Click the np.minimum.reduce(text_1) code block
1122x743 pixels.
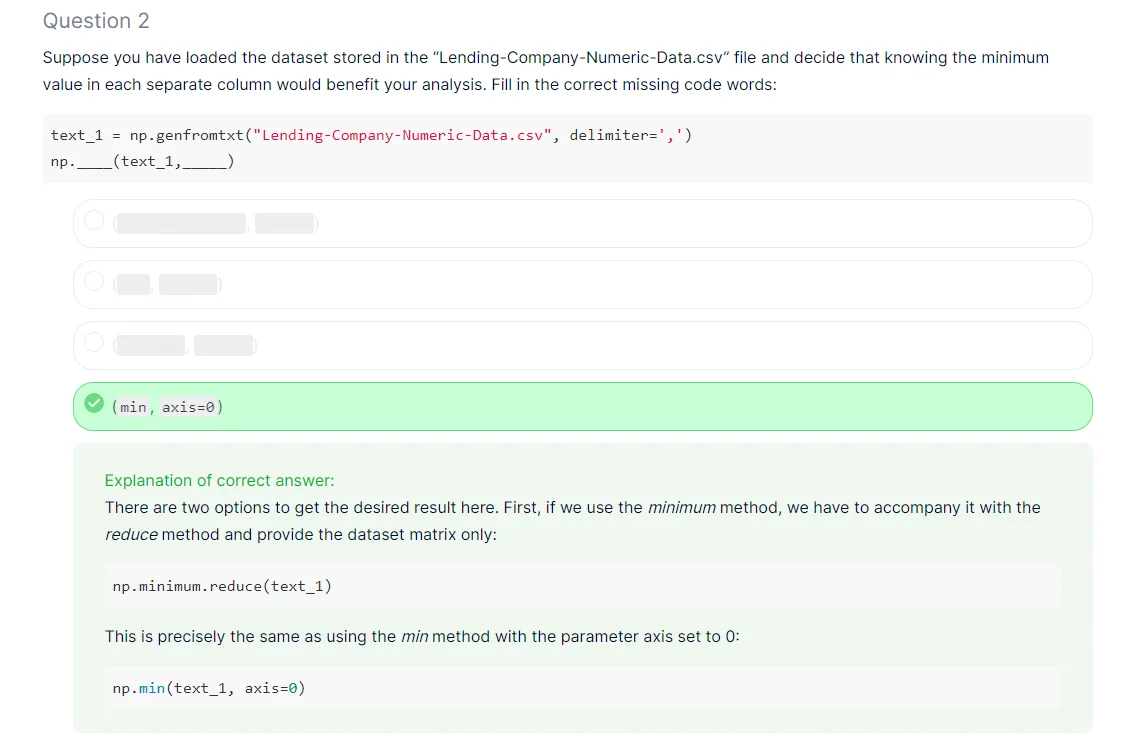point(222,586)
